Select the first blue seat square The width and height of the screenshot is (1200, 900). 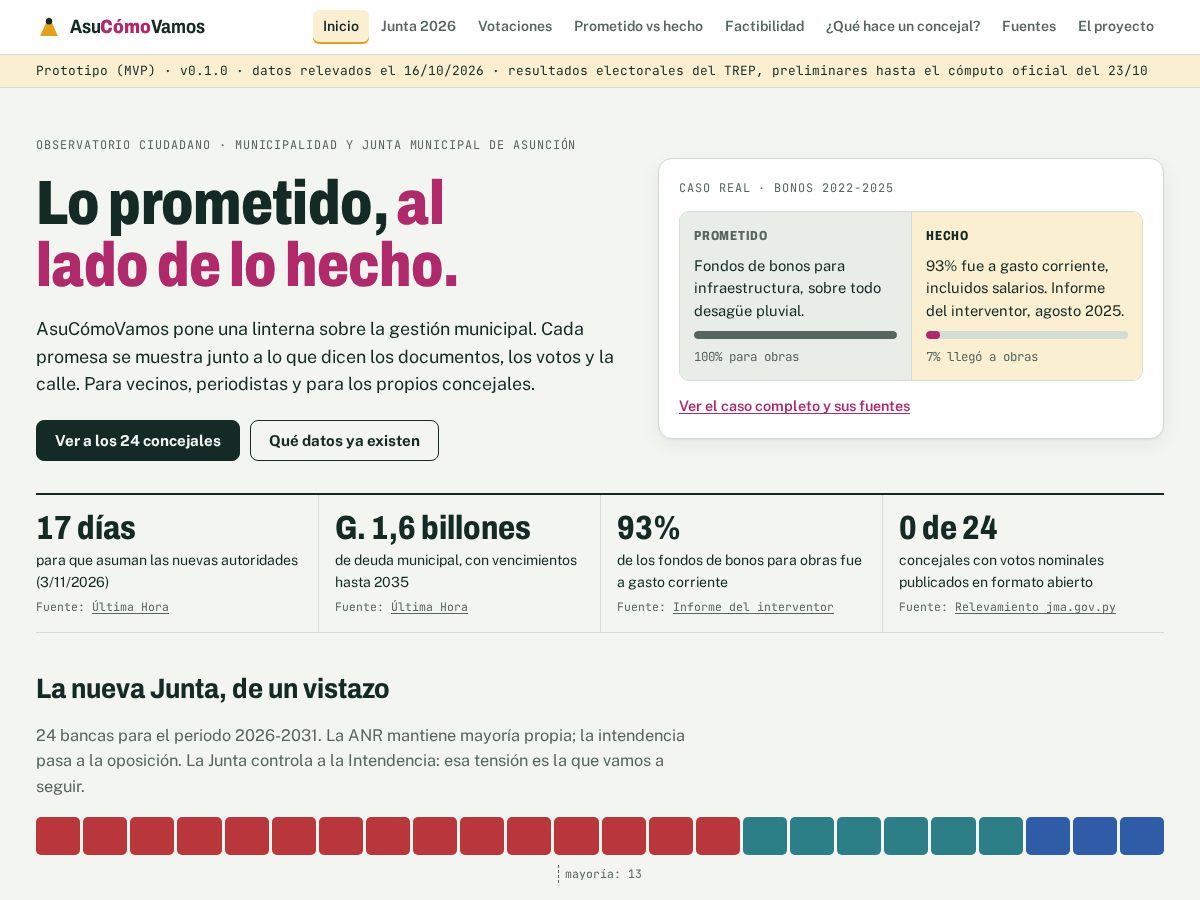pyautogui.click(x=1048, y=836)
